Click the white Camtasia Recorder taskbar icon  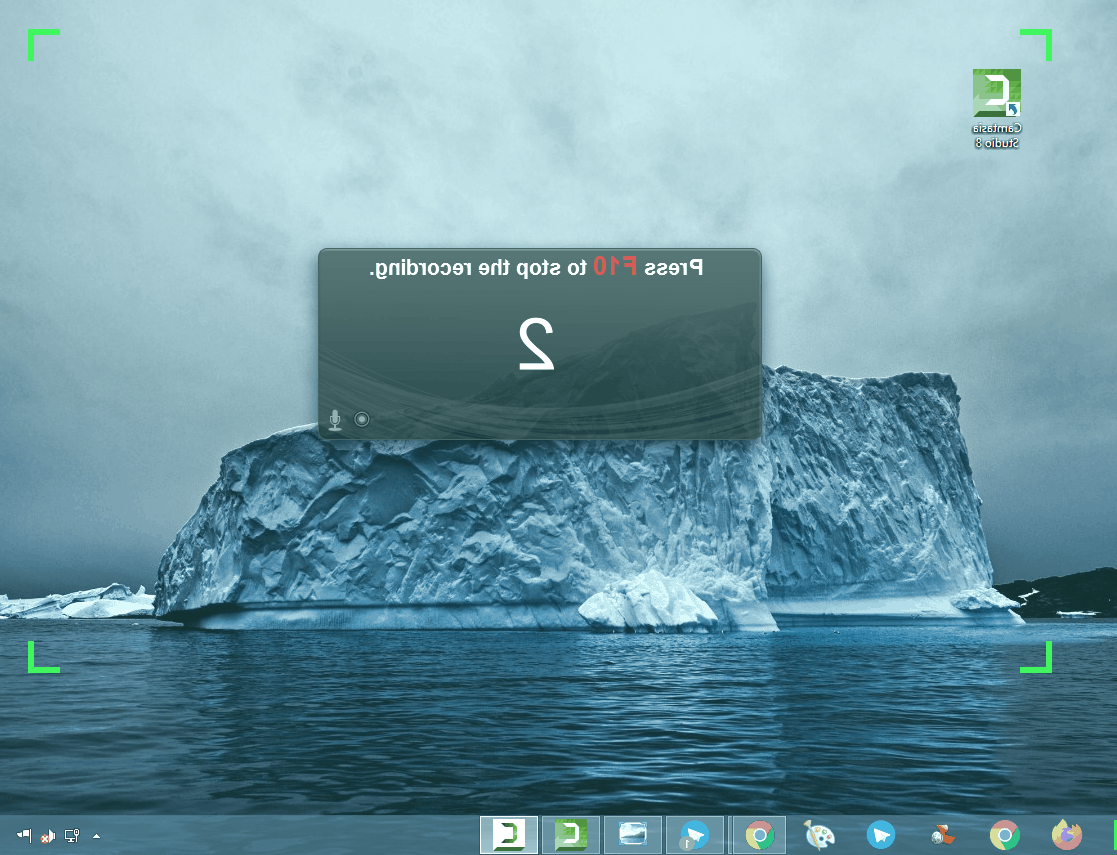509,834
